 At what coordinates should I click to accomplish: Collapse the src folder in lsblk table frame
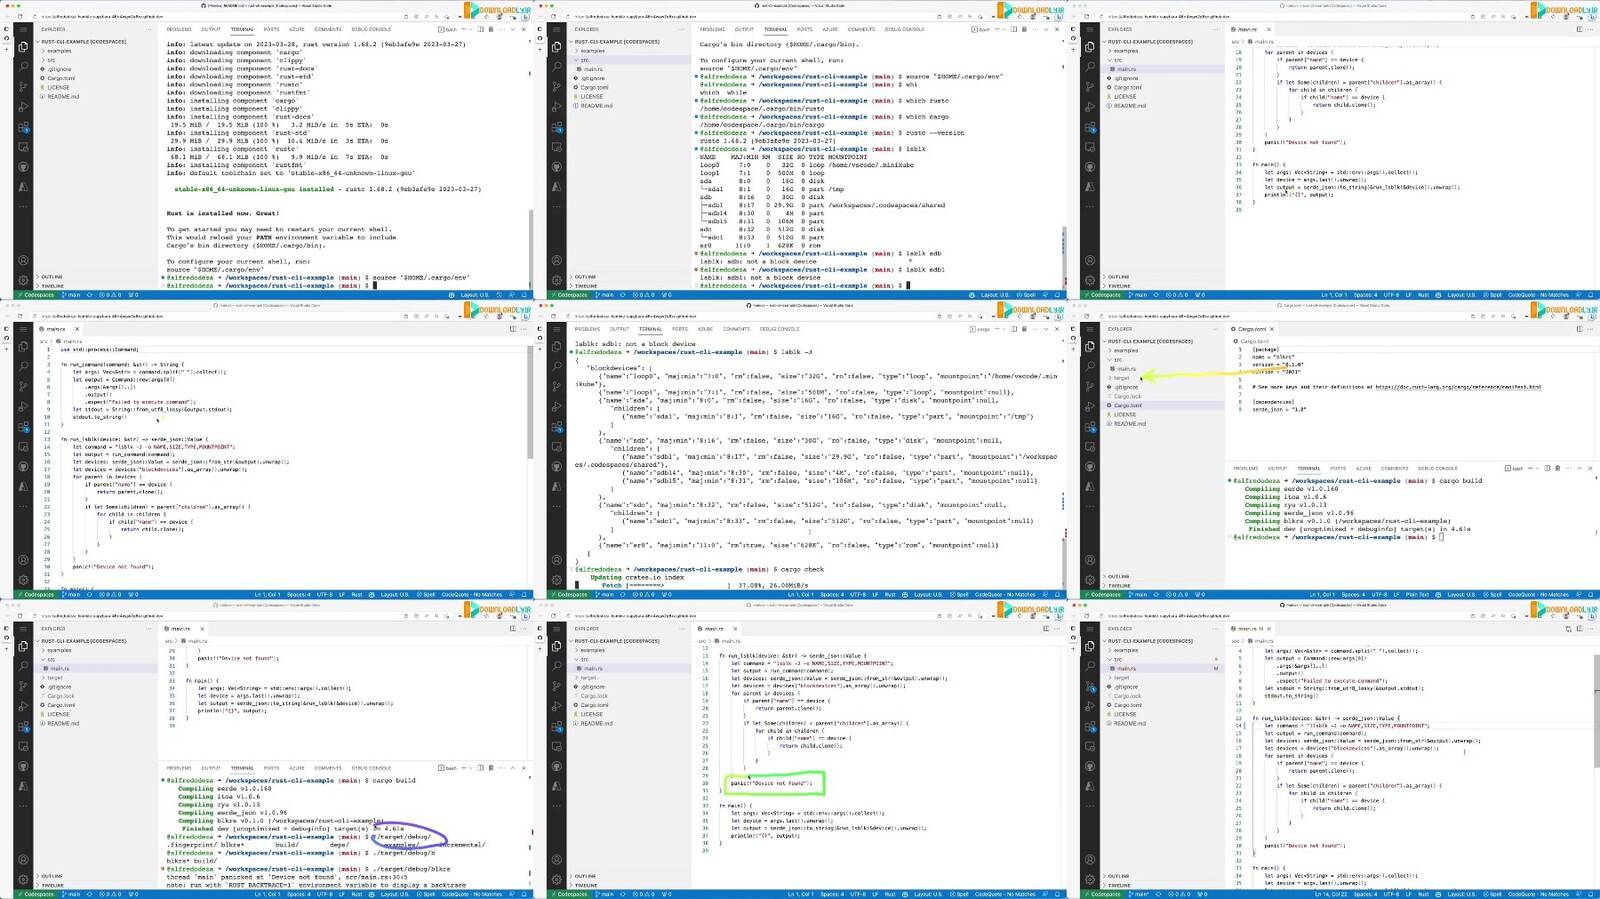click(x=585, y=60)
